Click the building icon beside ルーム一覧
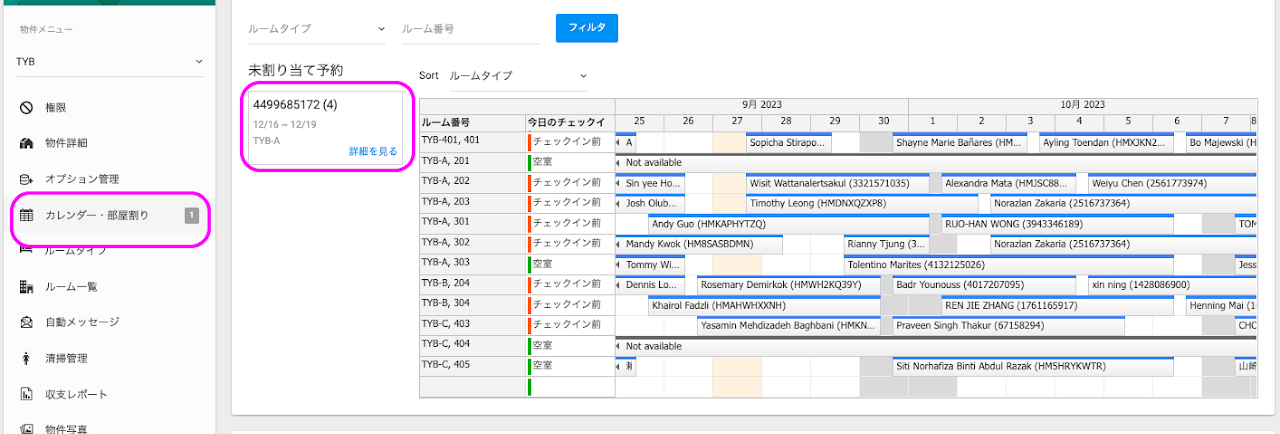The height and width of the screenshot is (434, 1280). click(x=27, y=287)
